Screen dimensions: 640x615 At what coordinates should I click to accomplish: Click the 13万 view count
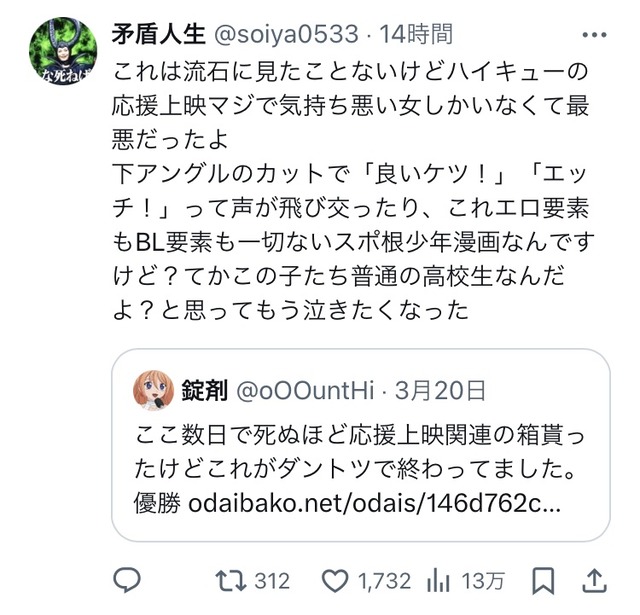(483, 581)
